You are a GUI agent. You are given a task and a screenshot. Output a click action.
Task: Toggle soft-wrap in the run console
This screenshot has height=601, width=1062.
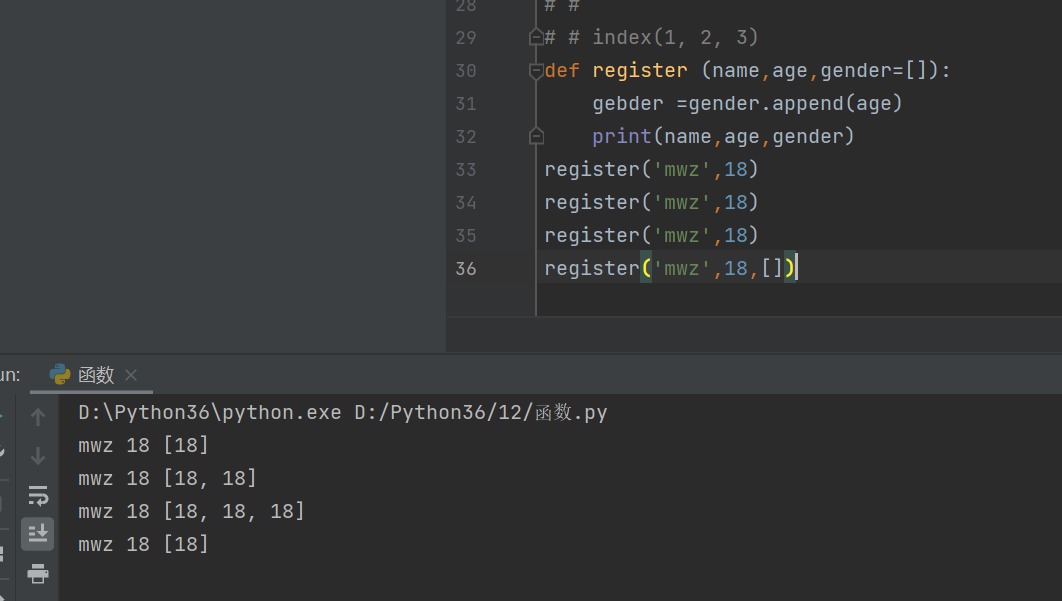(38, 495)
